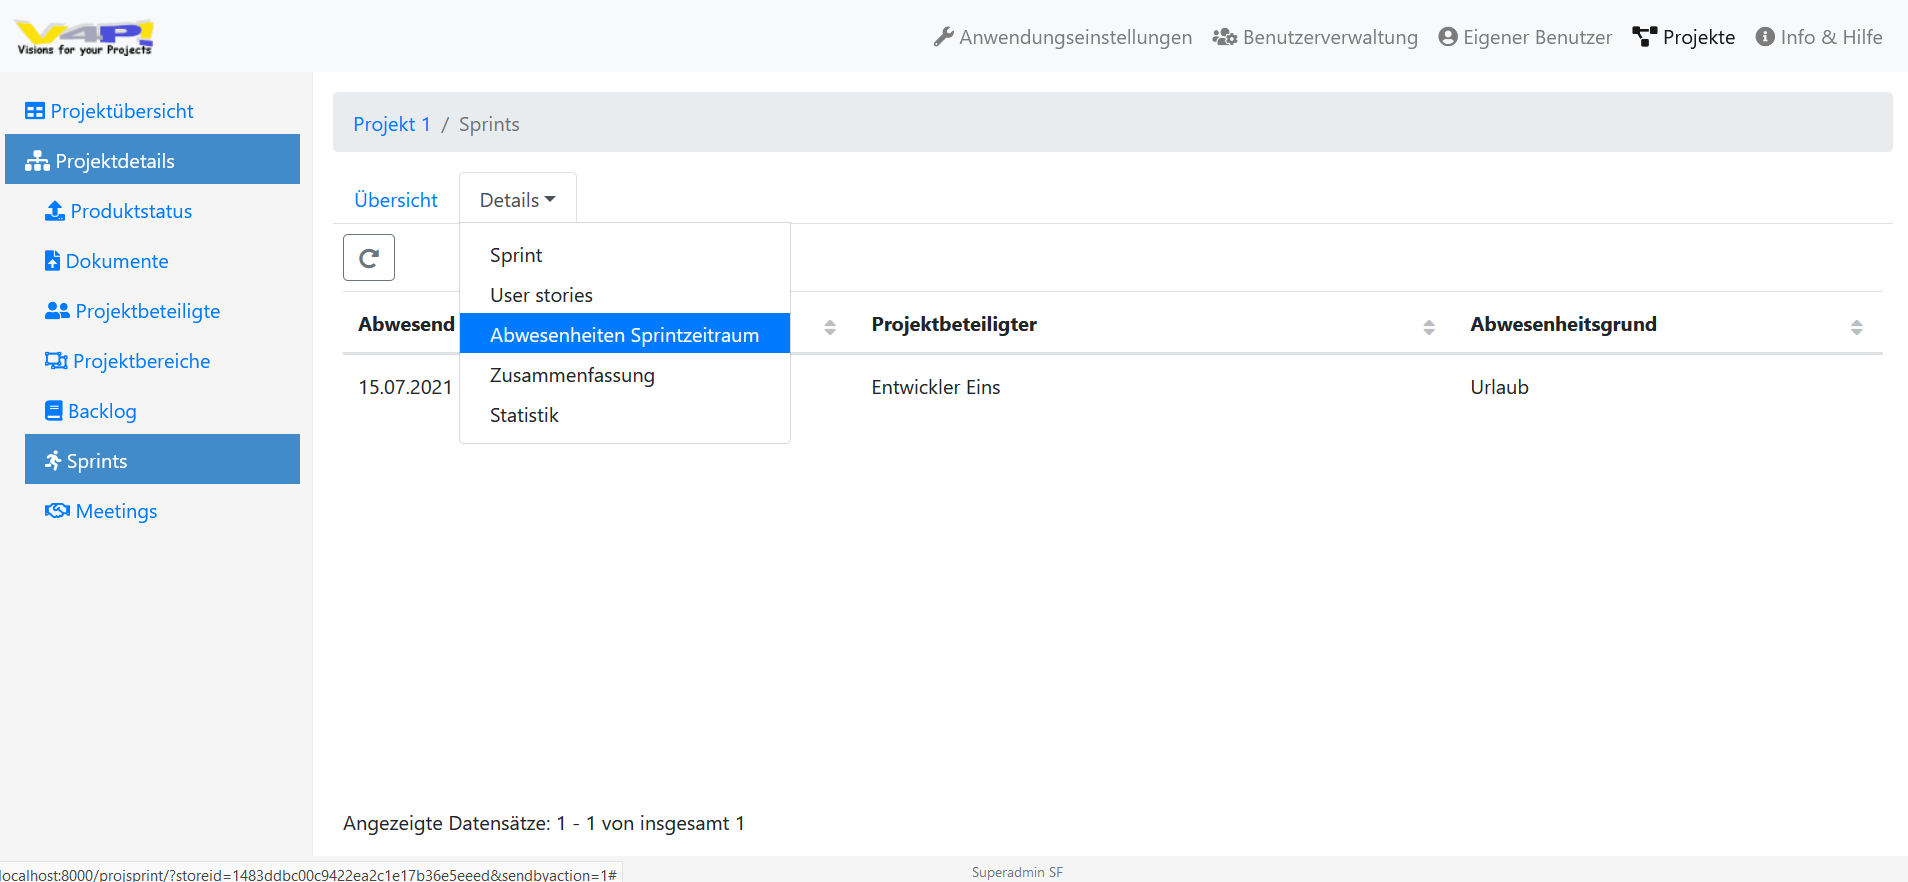The width and height of the screenshot is (1908, 882).
Task: Click the info circle icon beside Info & Hilfe
Action: [x=1765, y=37]
